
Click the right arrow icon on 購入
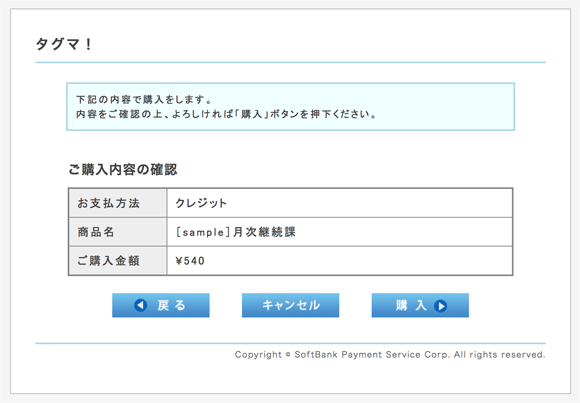440,306
